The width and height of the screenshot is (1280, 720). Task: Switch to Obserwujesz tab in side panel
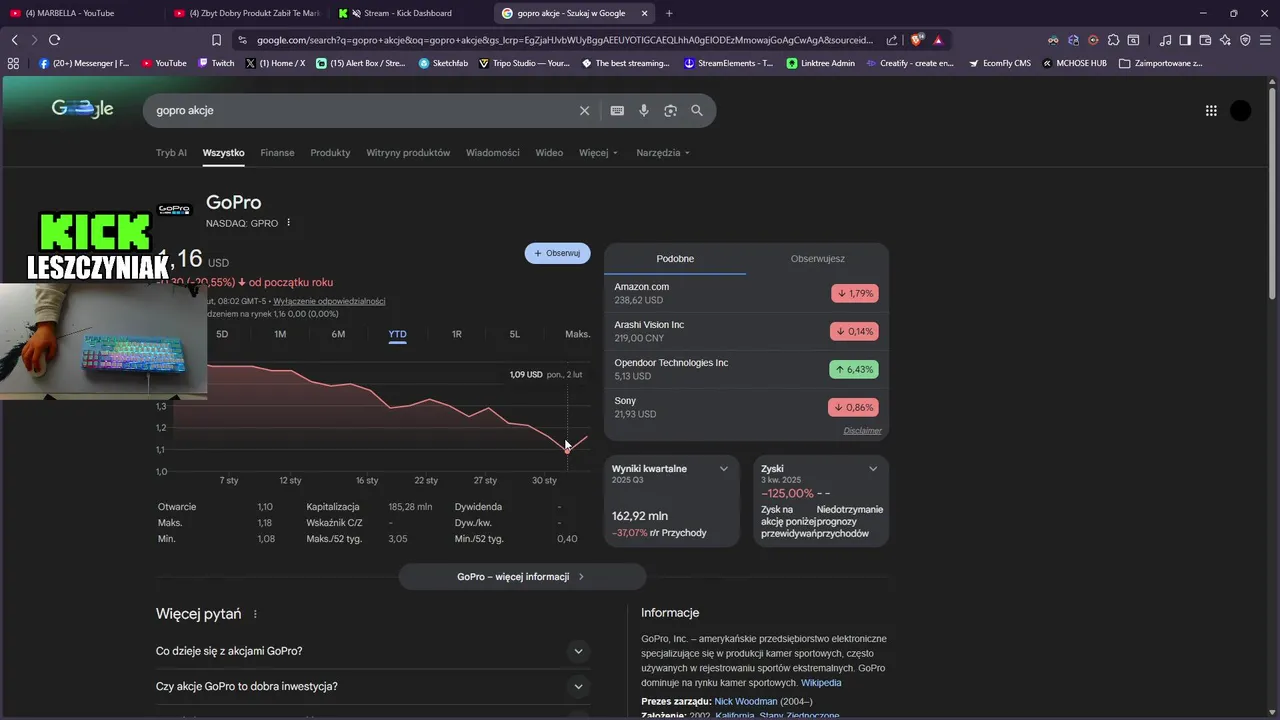[818, 259]
